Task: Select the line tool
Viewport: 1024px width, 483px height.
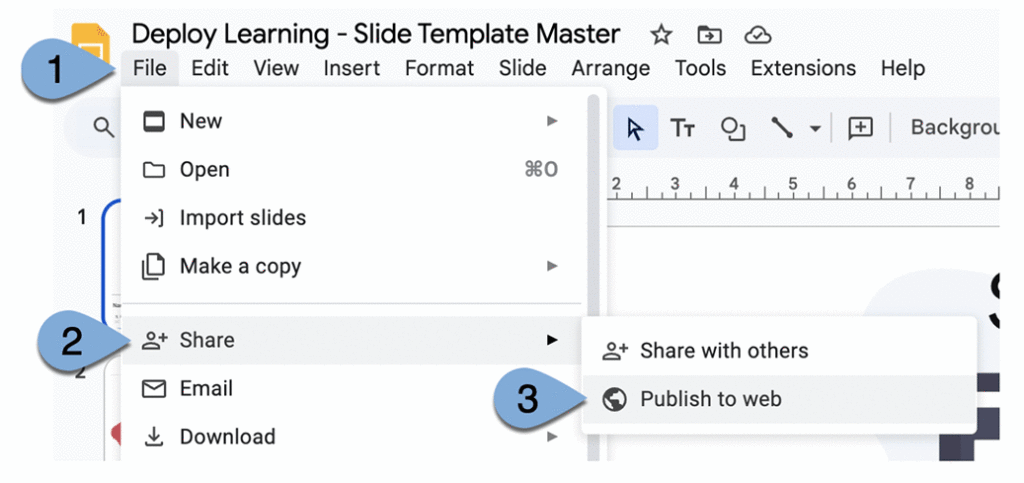Action: coord(782,128)
